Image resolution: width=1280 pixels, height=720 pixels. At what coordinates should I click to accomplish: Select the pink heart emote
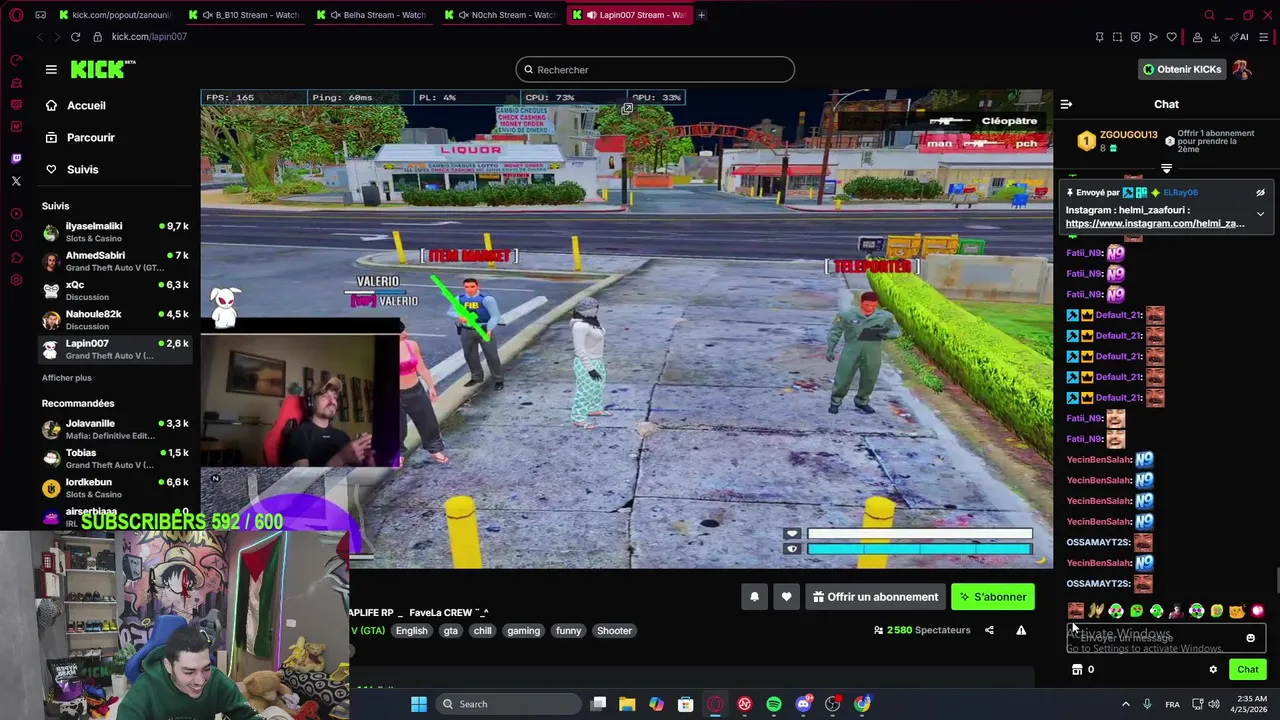(1257, 611)
